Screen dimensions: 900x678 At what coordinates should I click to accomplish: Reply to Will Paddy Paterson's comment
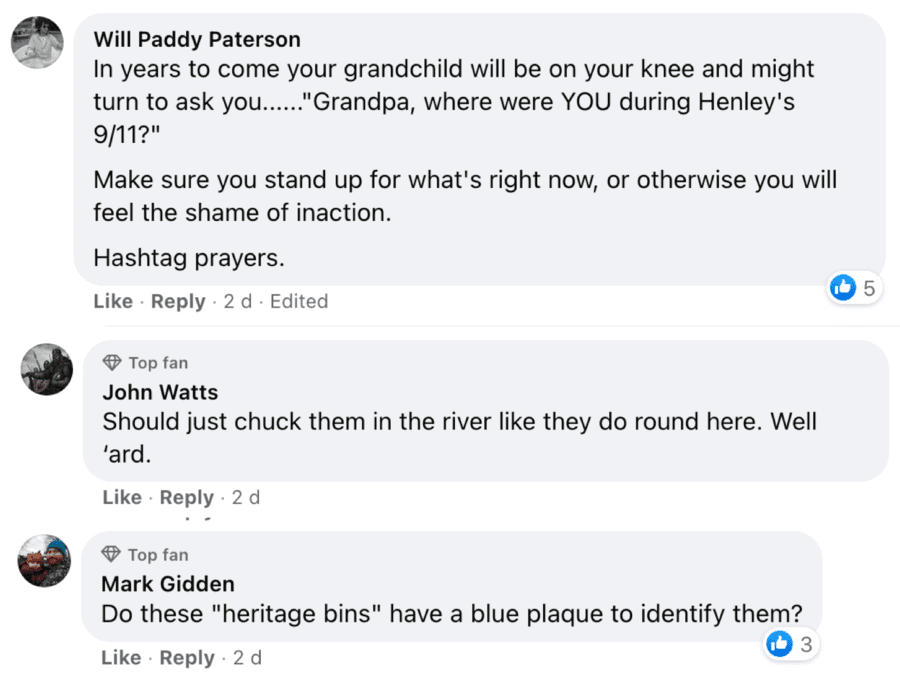click(x=178, y=301)
